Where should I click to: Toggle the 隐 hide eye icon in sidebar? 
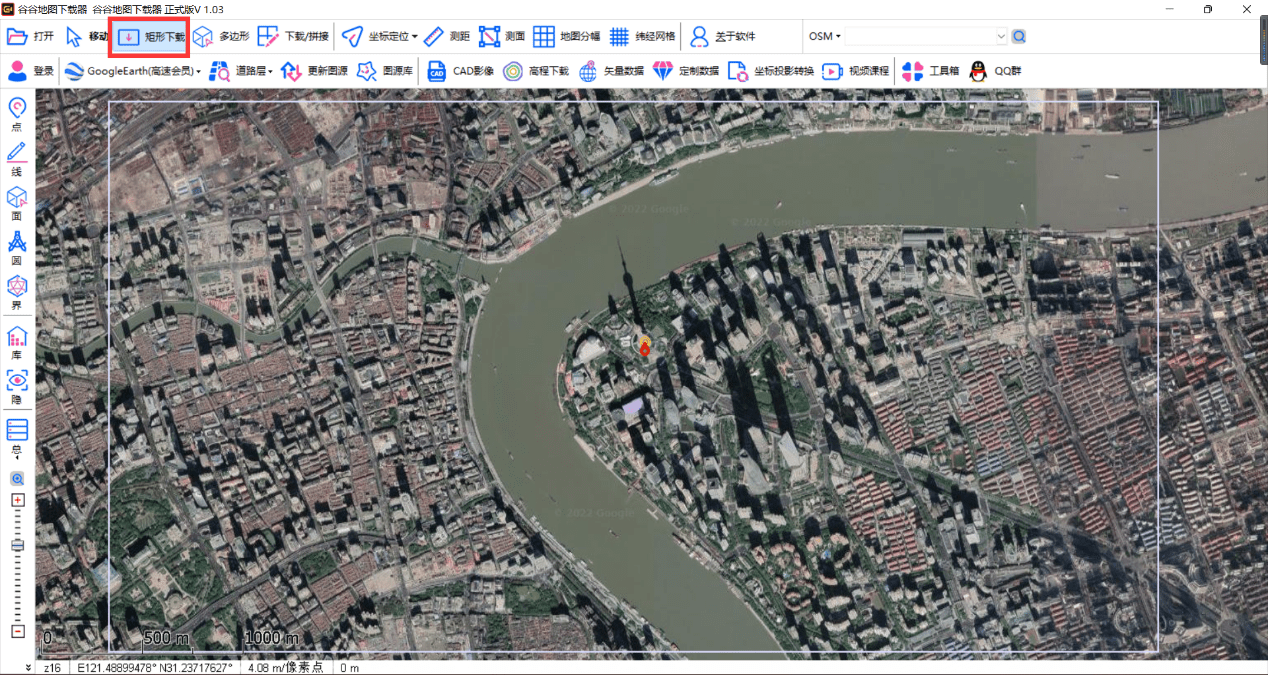click(17, 385)
